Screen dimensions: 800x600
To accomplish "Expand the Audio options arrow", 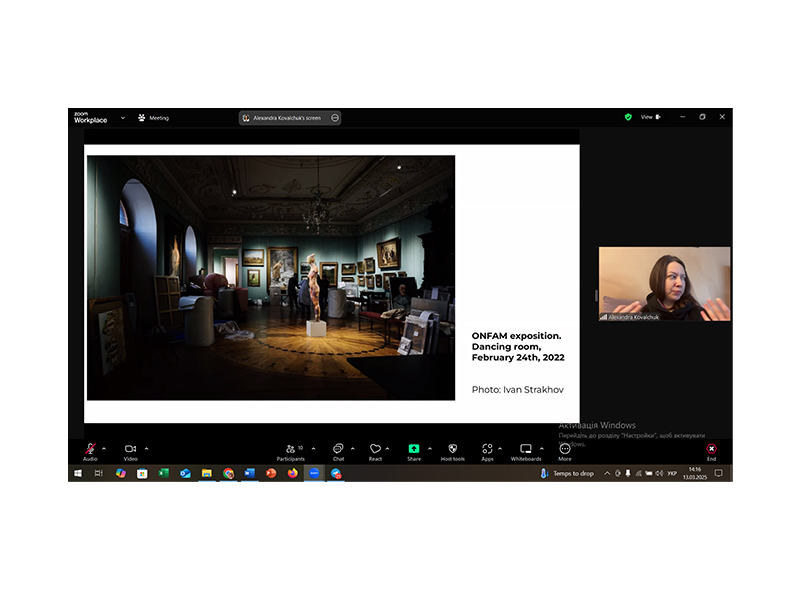I will (104, 448).
